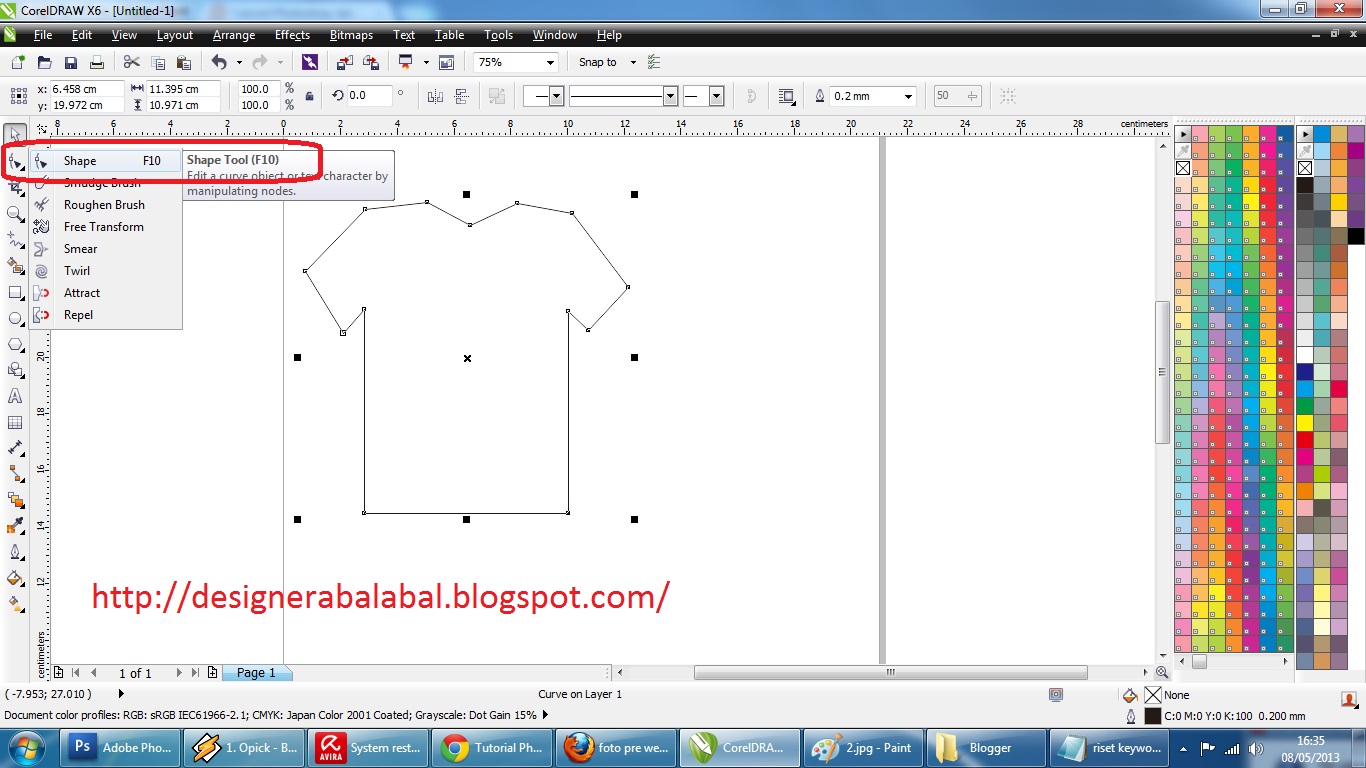Open the Welcome screen button

pos(446,62)
